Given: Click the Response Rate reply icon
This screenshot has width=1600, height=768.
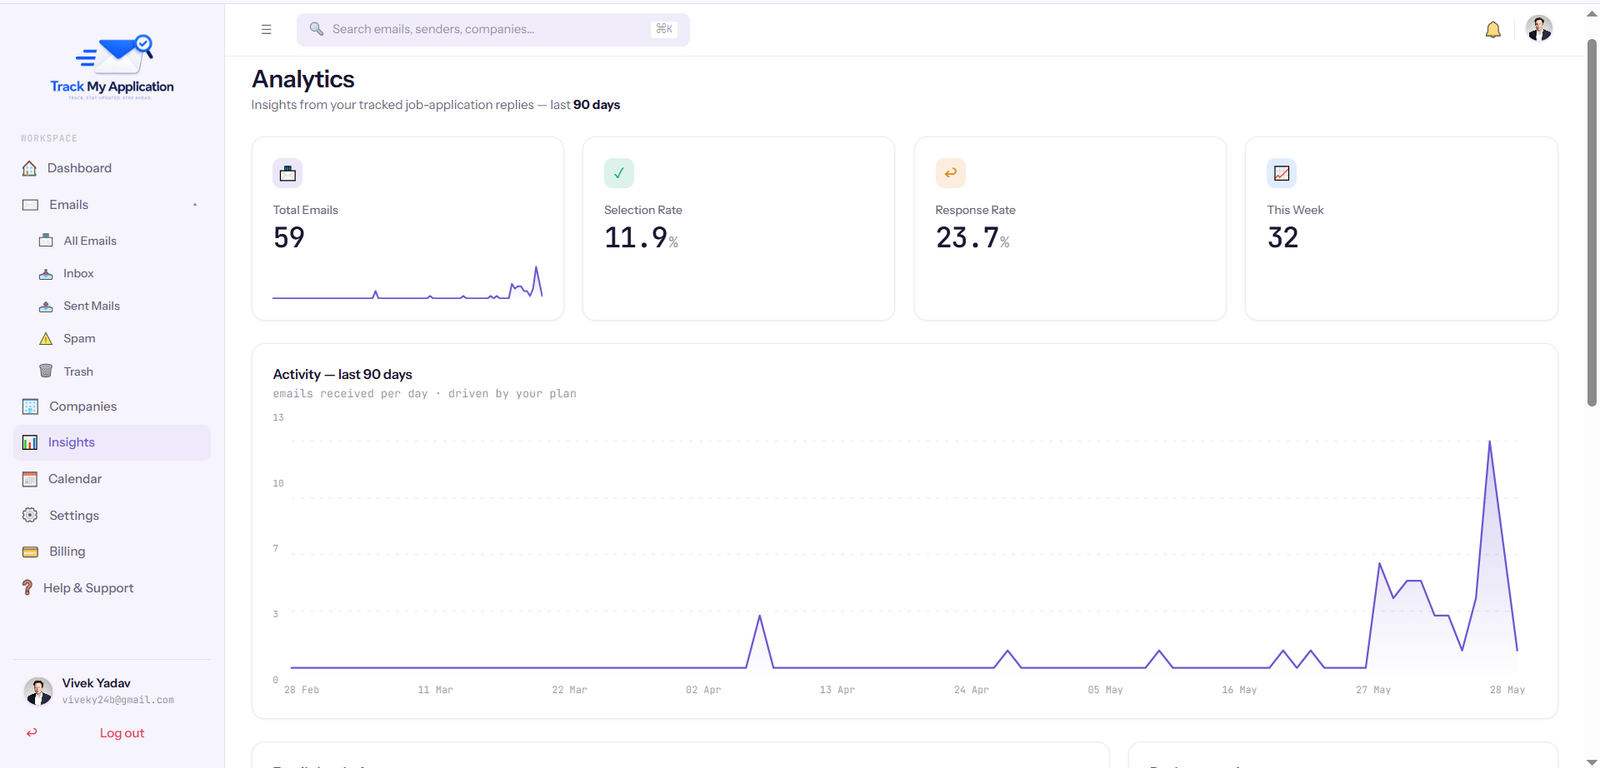Looking at the screenshot, I should pos(950,173).
